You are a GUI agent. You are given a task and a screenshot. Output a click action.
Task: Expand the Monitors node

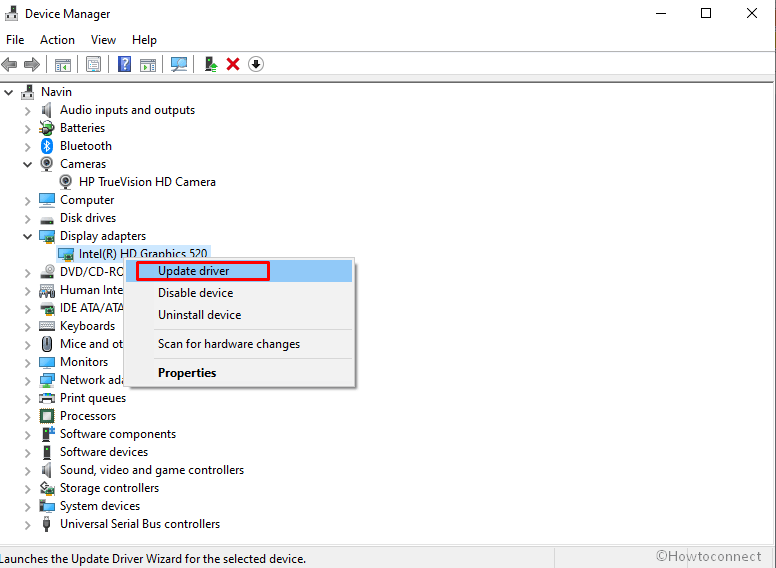[28, 363]
